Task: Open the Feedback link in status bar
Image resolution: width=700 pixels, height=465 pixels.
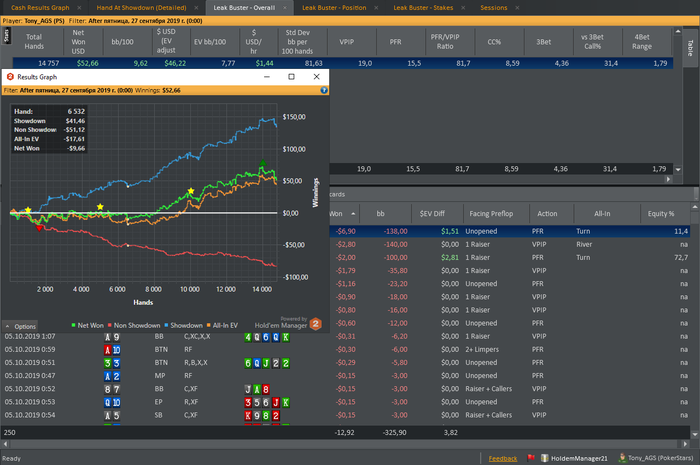Action: (x=503, y=458)
